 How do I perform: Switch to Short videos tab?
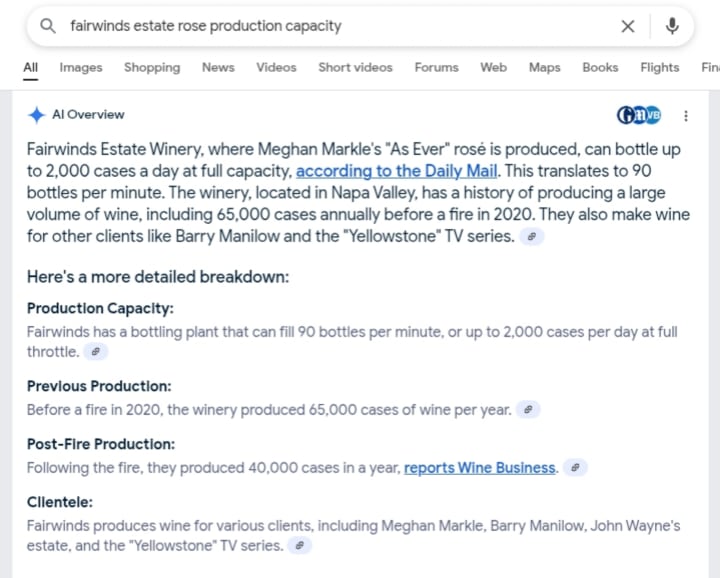355,67
